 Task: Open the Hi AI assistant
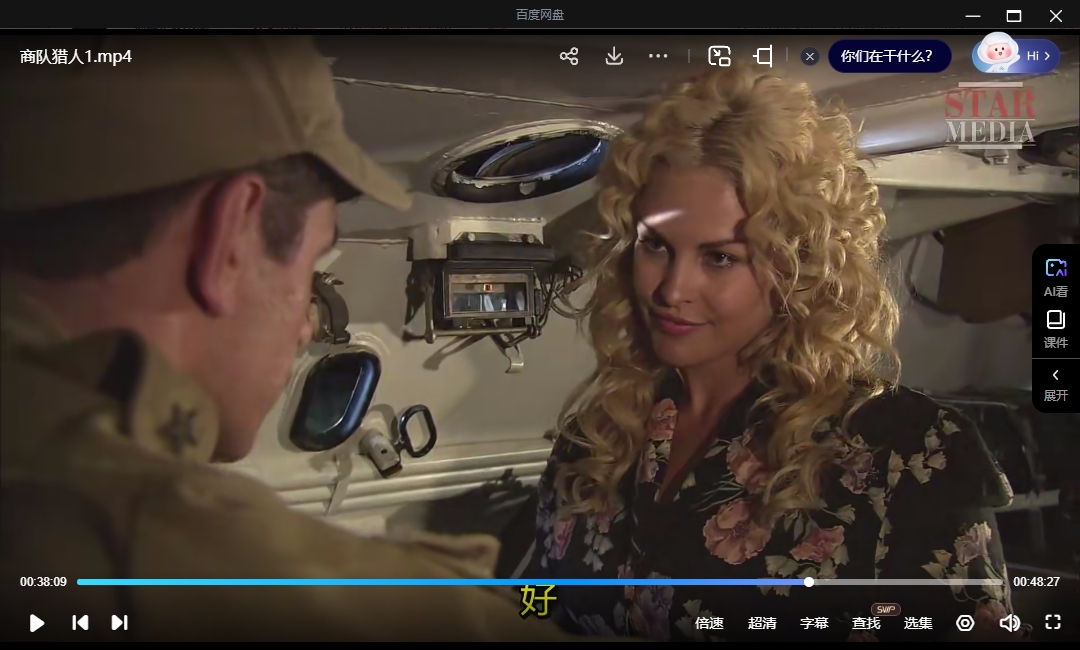pos(1016,55)
